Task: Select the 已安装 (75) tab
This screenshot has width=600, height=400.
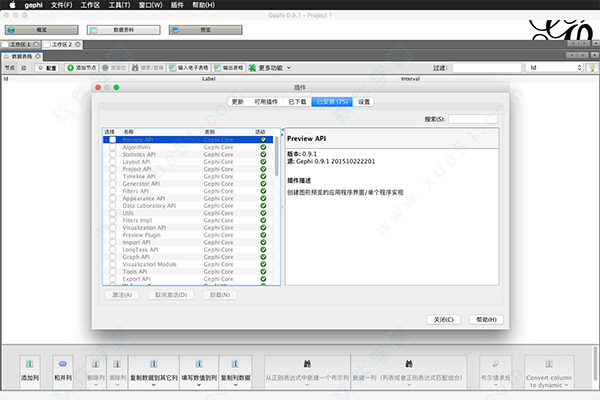Action: [x=332, y=102]
